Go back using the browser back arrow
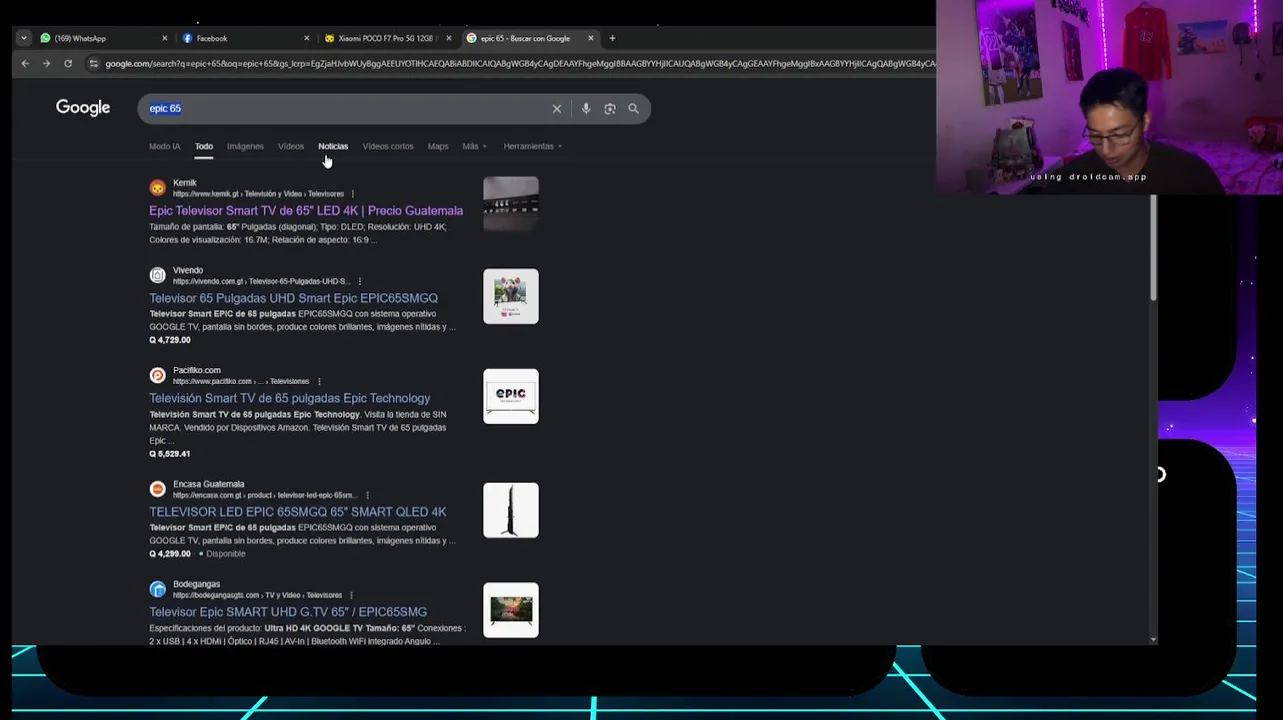 tap(25, 64)
